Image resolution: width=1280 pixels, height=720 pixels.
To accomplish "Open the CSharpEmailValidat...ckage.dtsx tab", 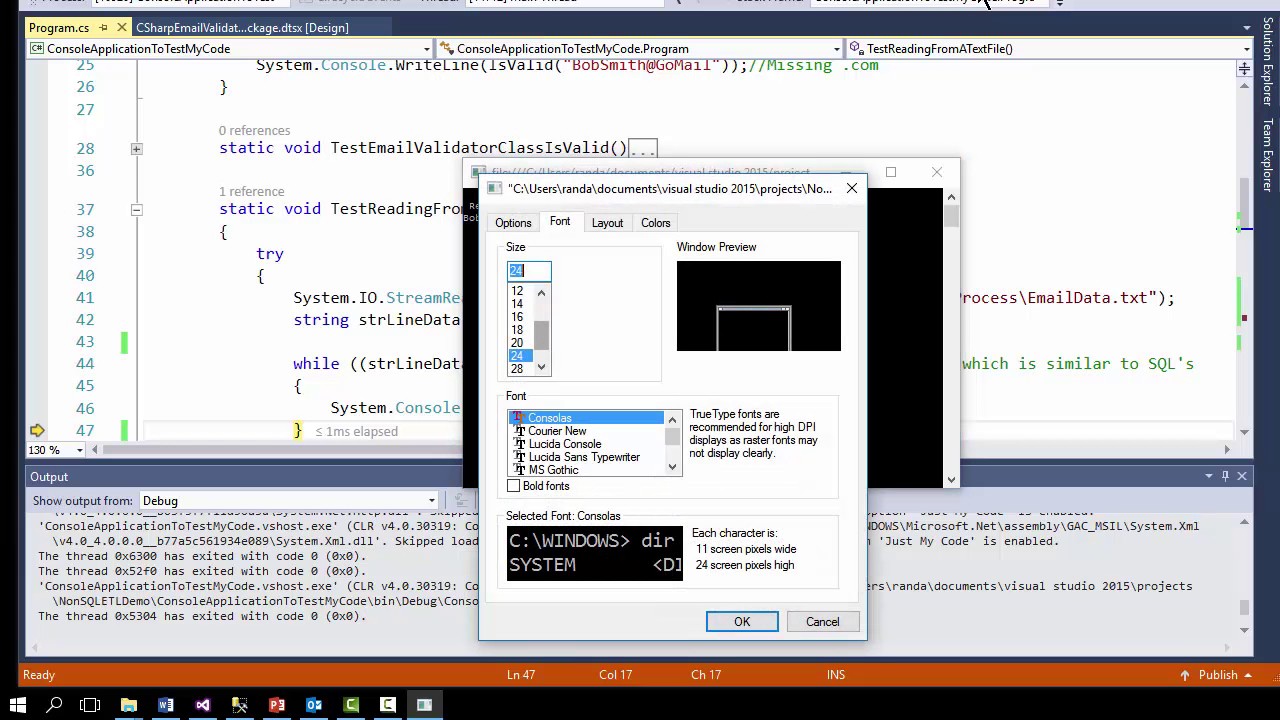I will (x=242, y=28).
